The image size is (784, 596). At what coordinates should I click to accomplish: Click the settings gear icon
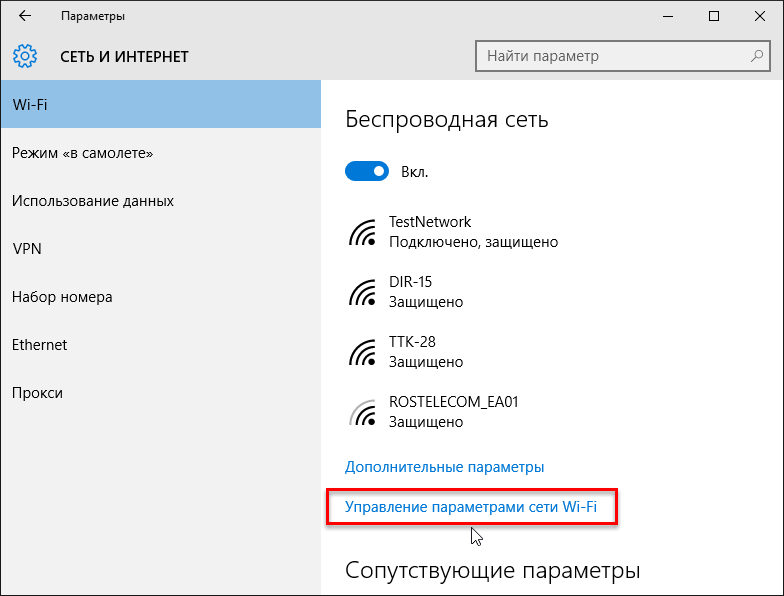(x=25, y=56)
